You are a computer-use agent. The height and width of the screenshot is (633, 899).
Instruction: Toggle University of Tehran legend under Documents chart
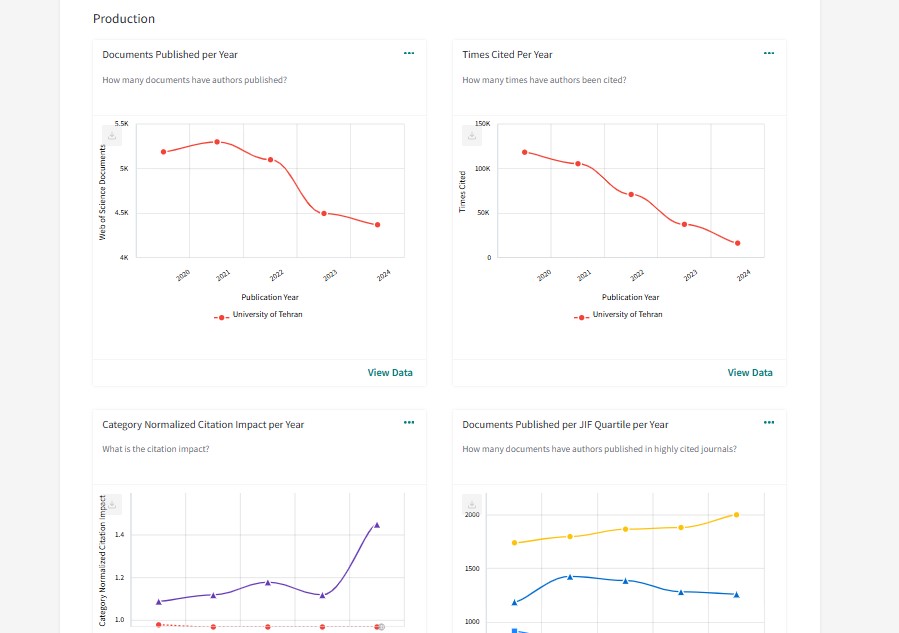click(257, 315)
